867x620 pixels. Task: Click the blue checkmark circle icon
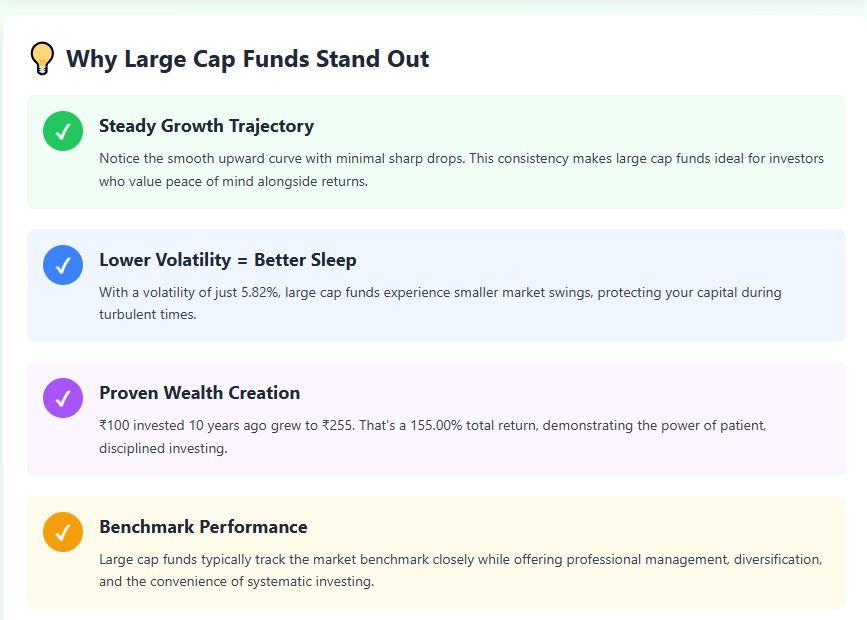(x=63, y=265)
